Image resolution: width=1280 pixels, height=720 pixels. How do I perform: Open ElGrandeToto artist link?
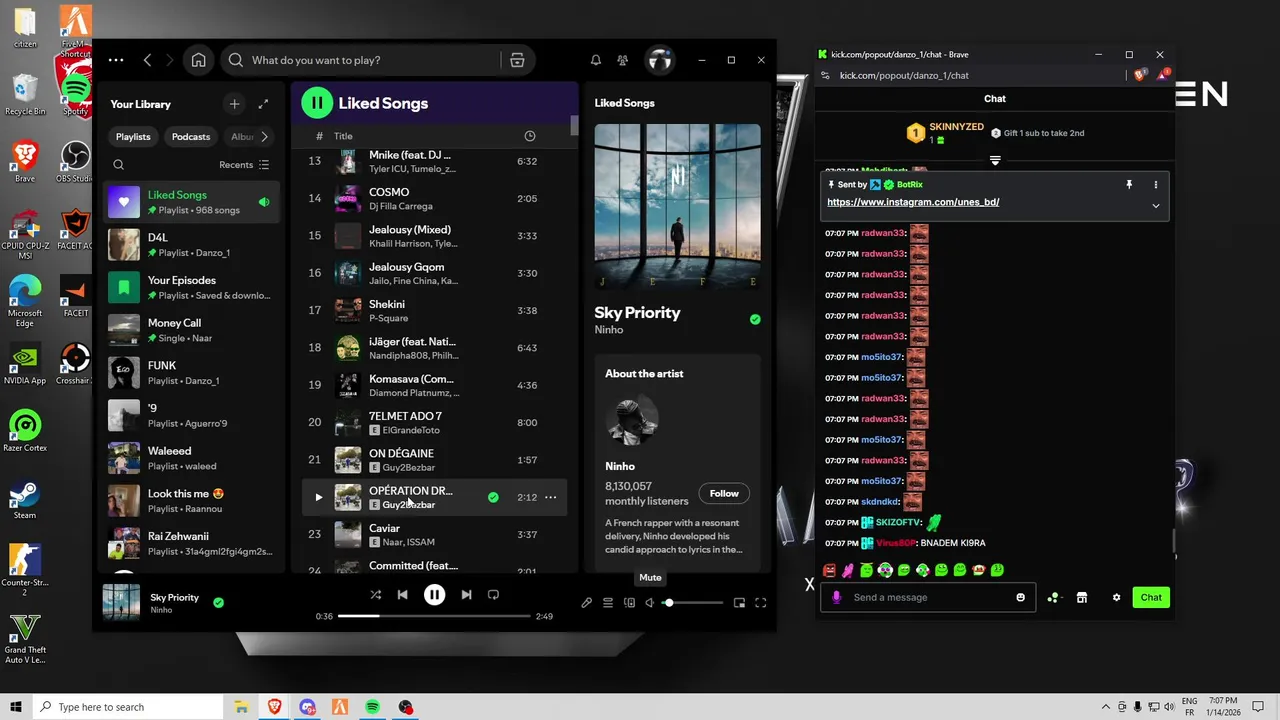[411, 430]
